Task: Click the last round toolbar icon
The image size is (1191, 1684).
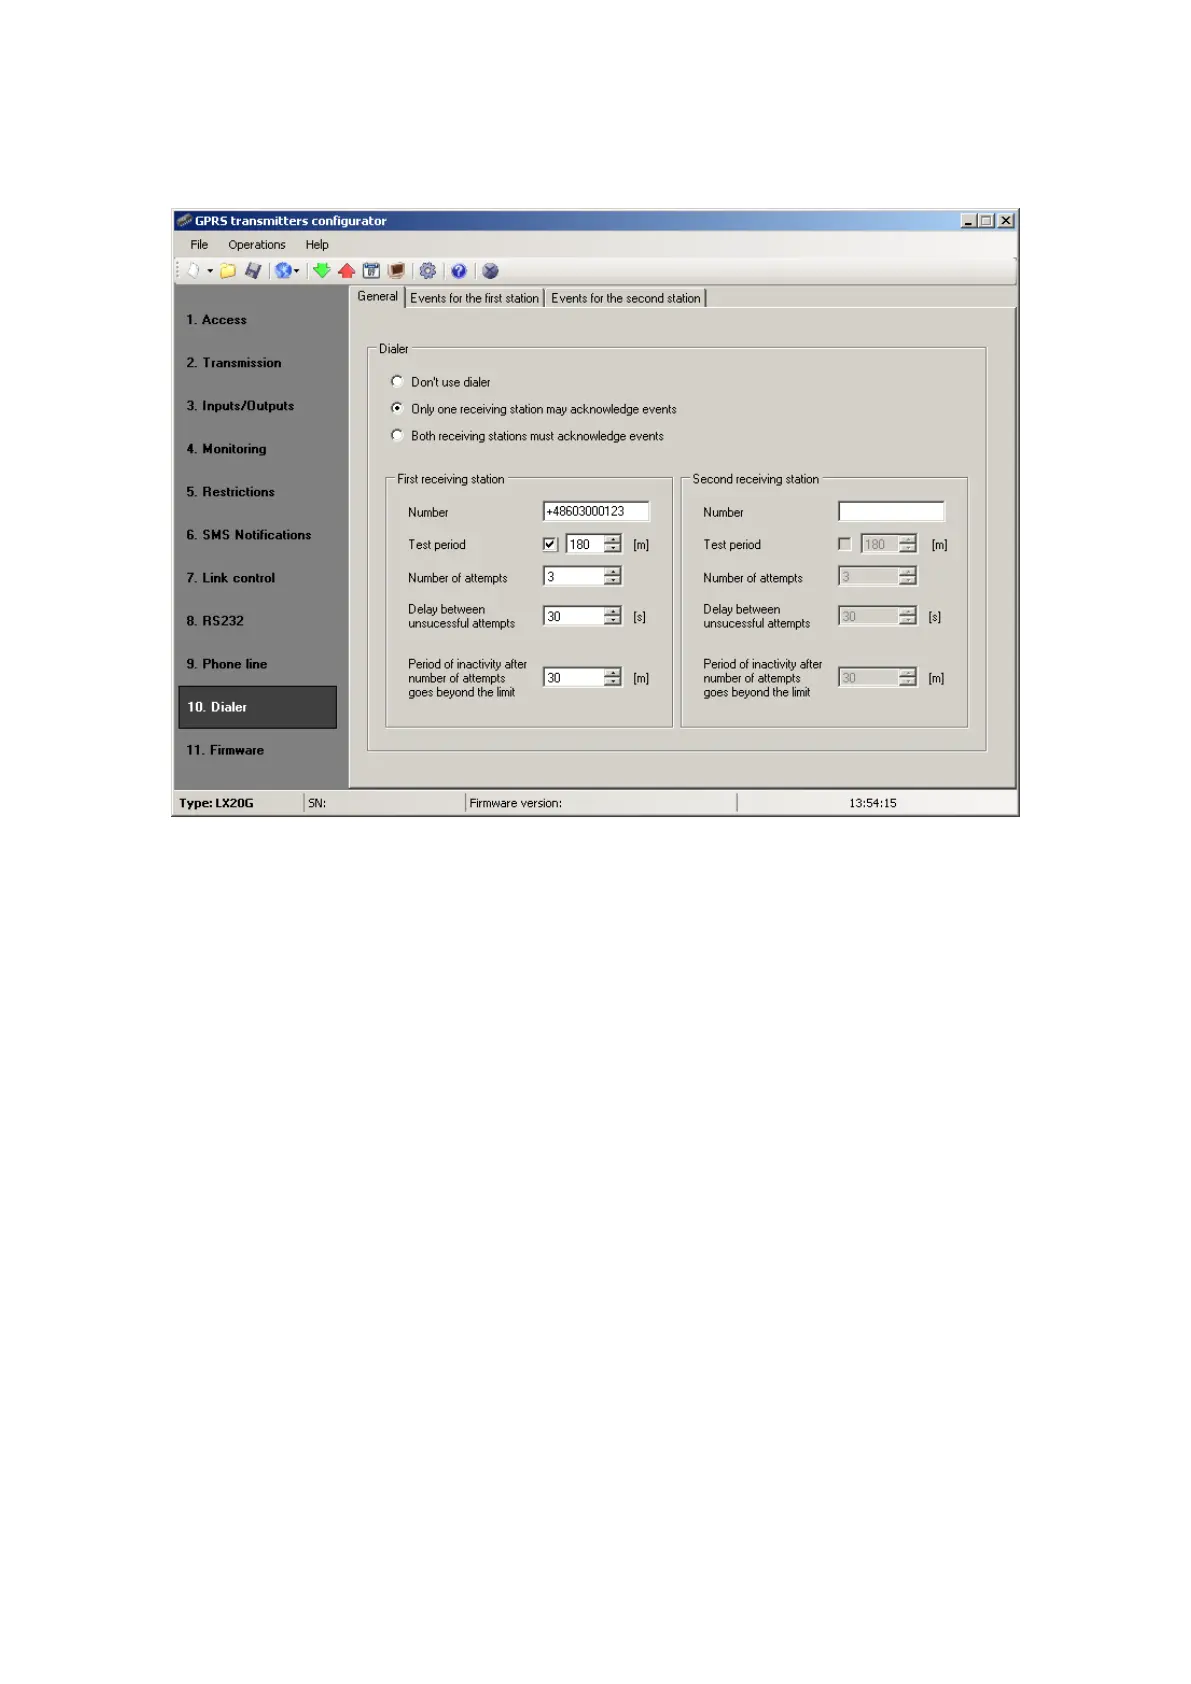Action: click(x=490, y=271)
